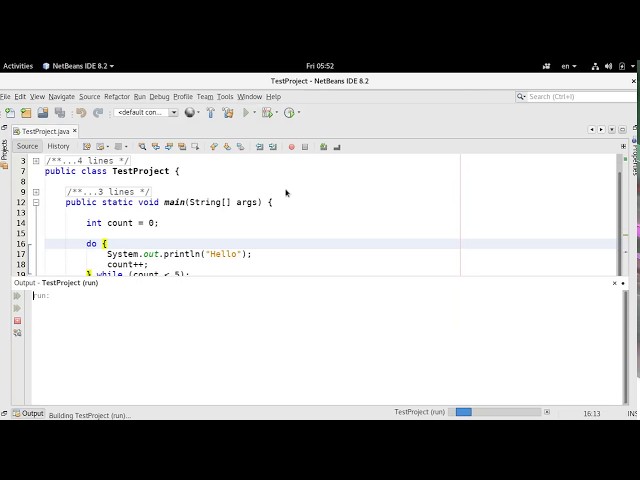Open the Tools menu
Viewport: 640px width, 480px height.
(225, 97)
